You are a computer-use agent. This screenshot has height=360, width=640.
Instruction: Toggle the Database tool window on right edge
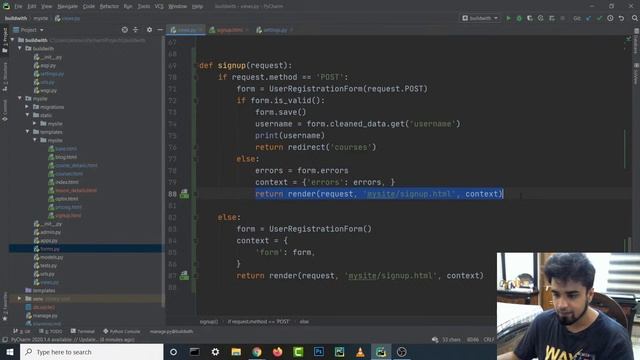636,42
